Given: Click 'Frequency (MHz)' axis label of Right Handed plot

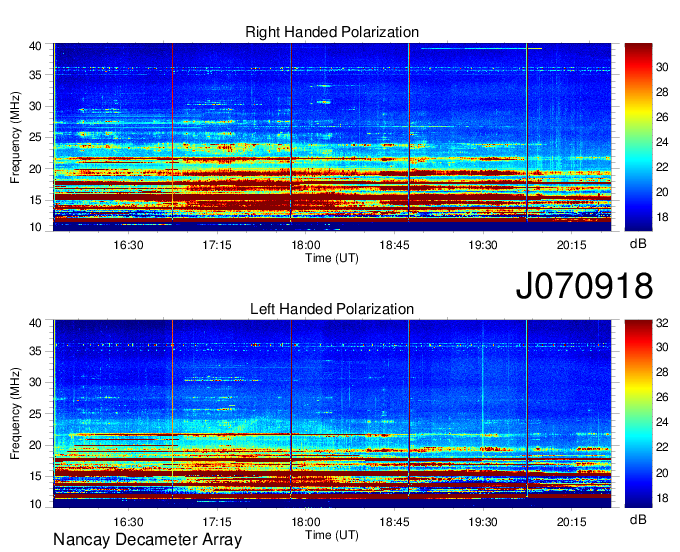Looking at the screenshot, I should [x=15, y=137].
